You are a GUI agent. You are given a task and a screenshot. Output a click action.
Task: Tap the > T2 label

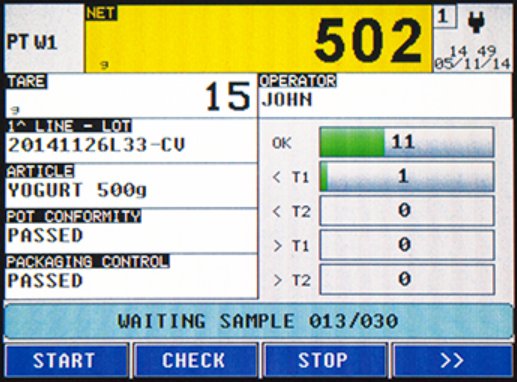click(291, 281)
